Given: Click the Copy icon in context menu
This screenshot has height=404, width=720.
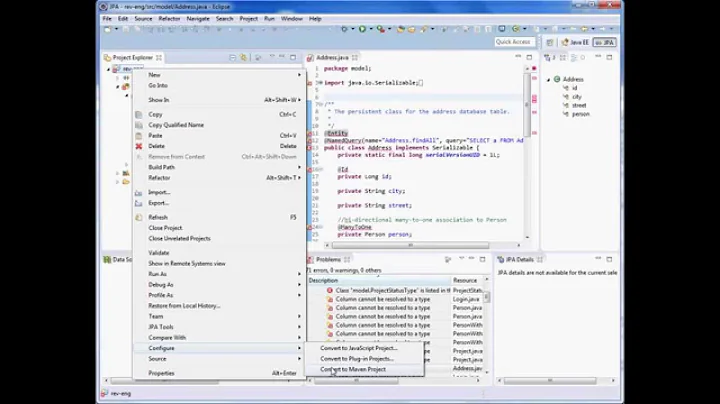Looking at the screenshot, I should click(139, 114).
